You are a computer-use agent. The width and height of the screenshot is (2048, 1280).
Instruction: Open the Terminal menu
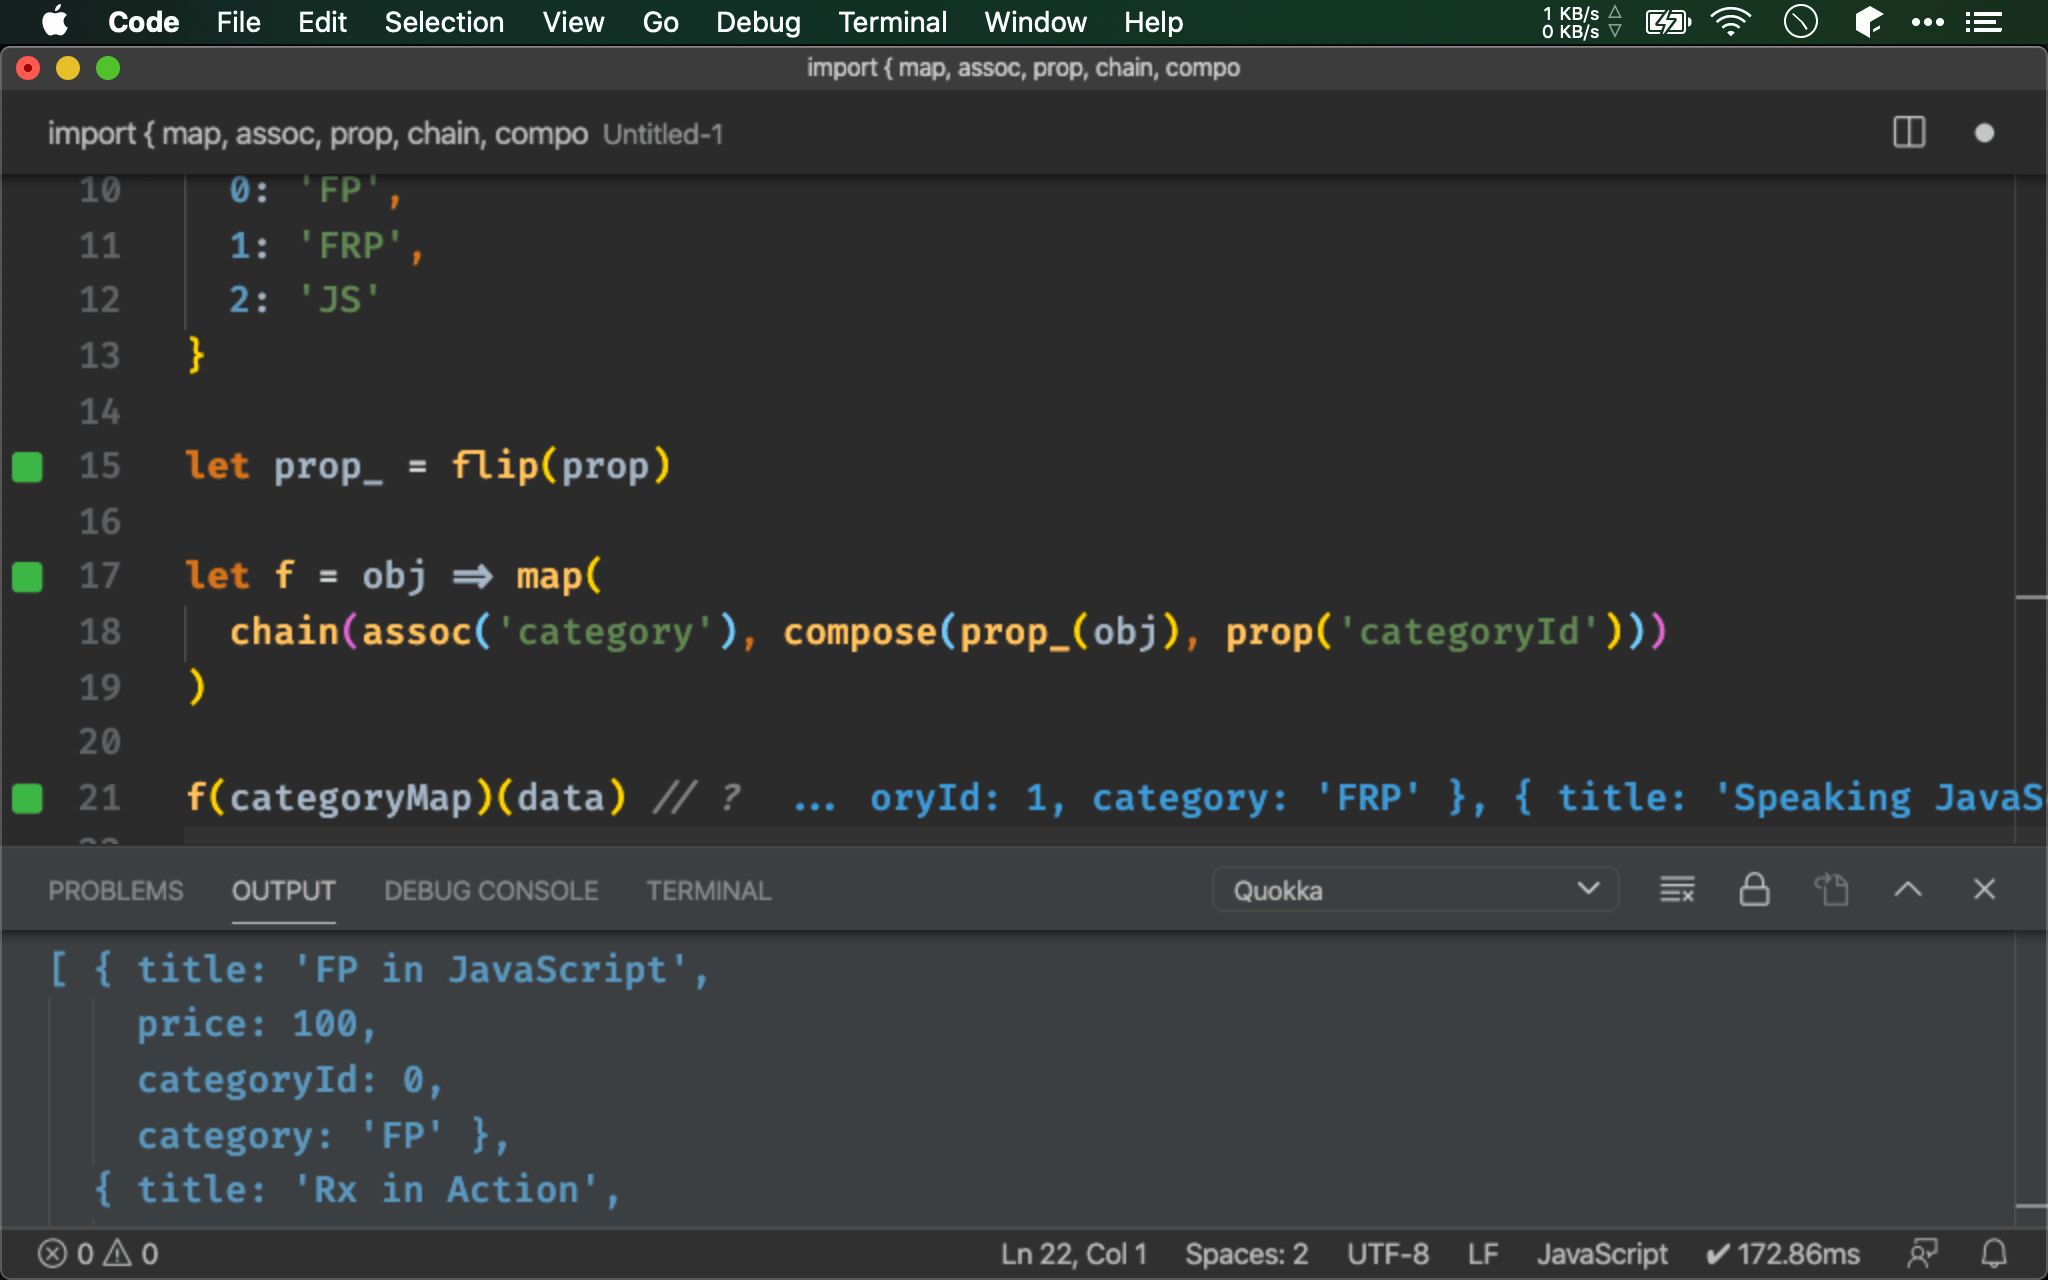pos(892,22)
